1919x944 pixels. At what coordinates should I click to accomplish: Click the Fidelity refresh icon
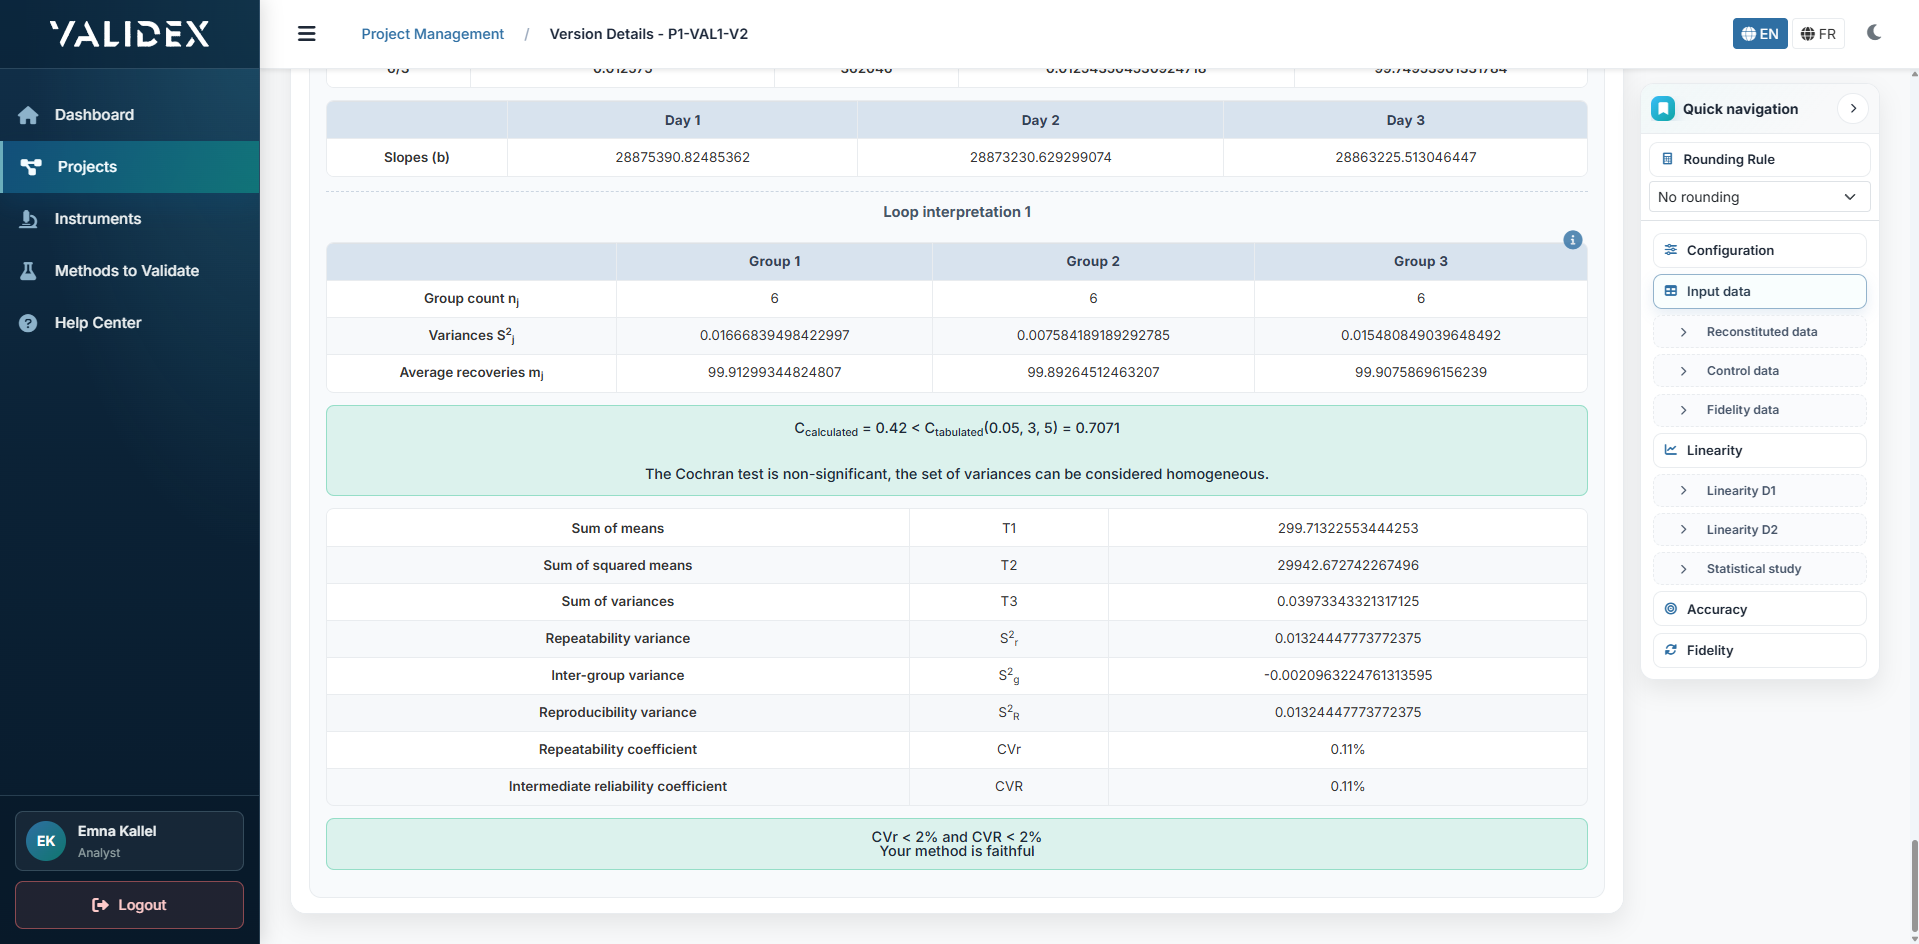(1671, 650)
